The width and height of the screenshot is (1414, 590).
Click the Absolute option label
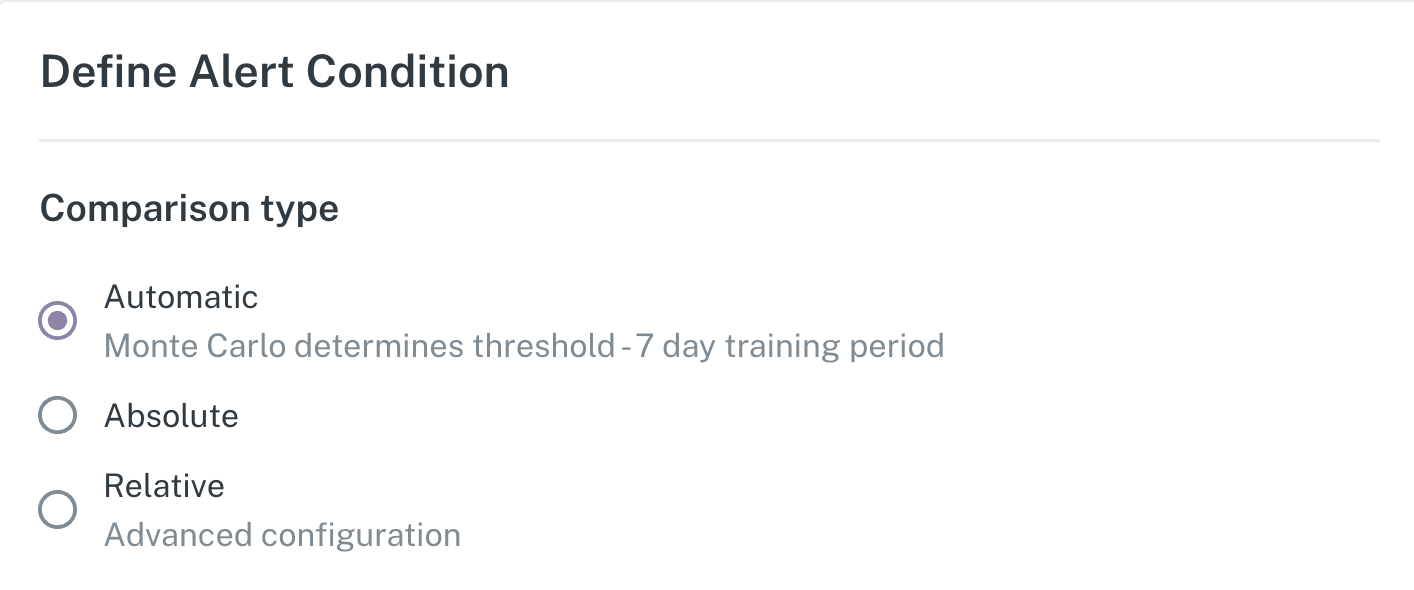[x=171, y=415]
